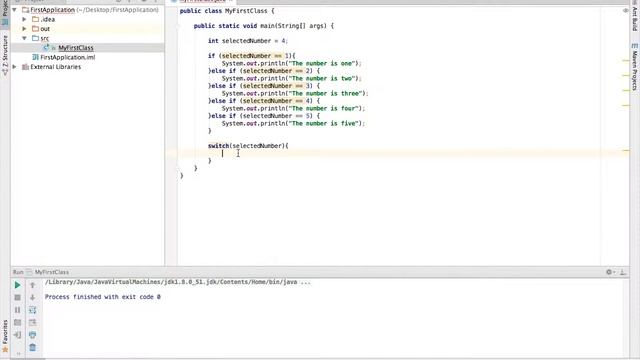This screenshot has height=360, width=640.
Task: Open the Structure tool window tab
Action: point(5,55)
